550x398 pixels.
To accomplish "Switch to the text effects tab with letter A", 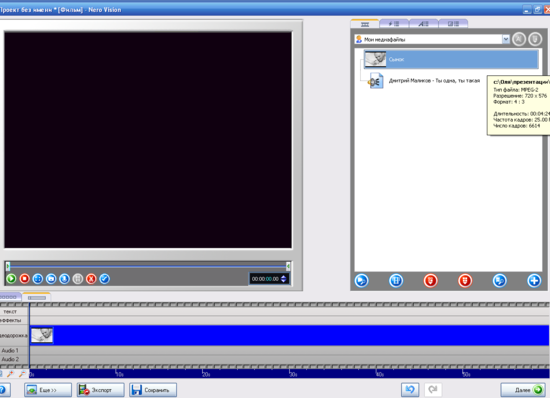I will [x=424, y=24].
